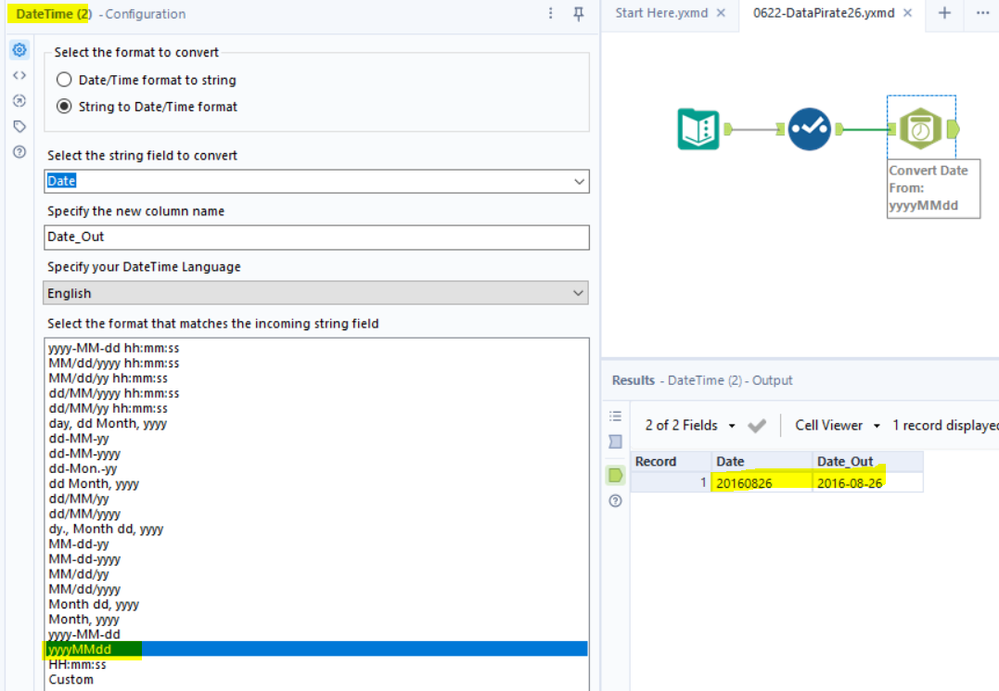The height and width of the screenshot is (691, 999).
Task: Select the Custom format entry
Action: (x=71, y=680)
